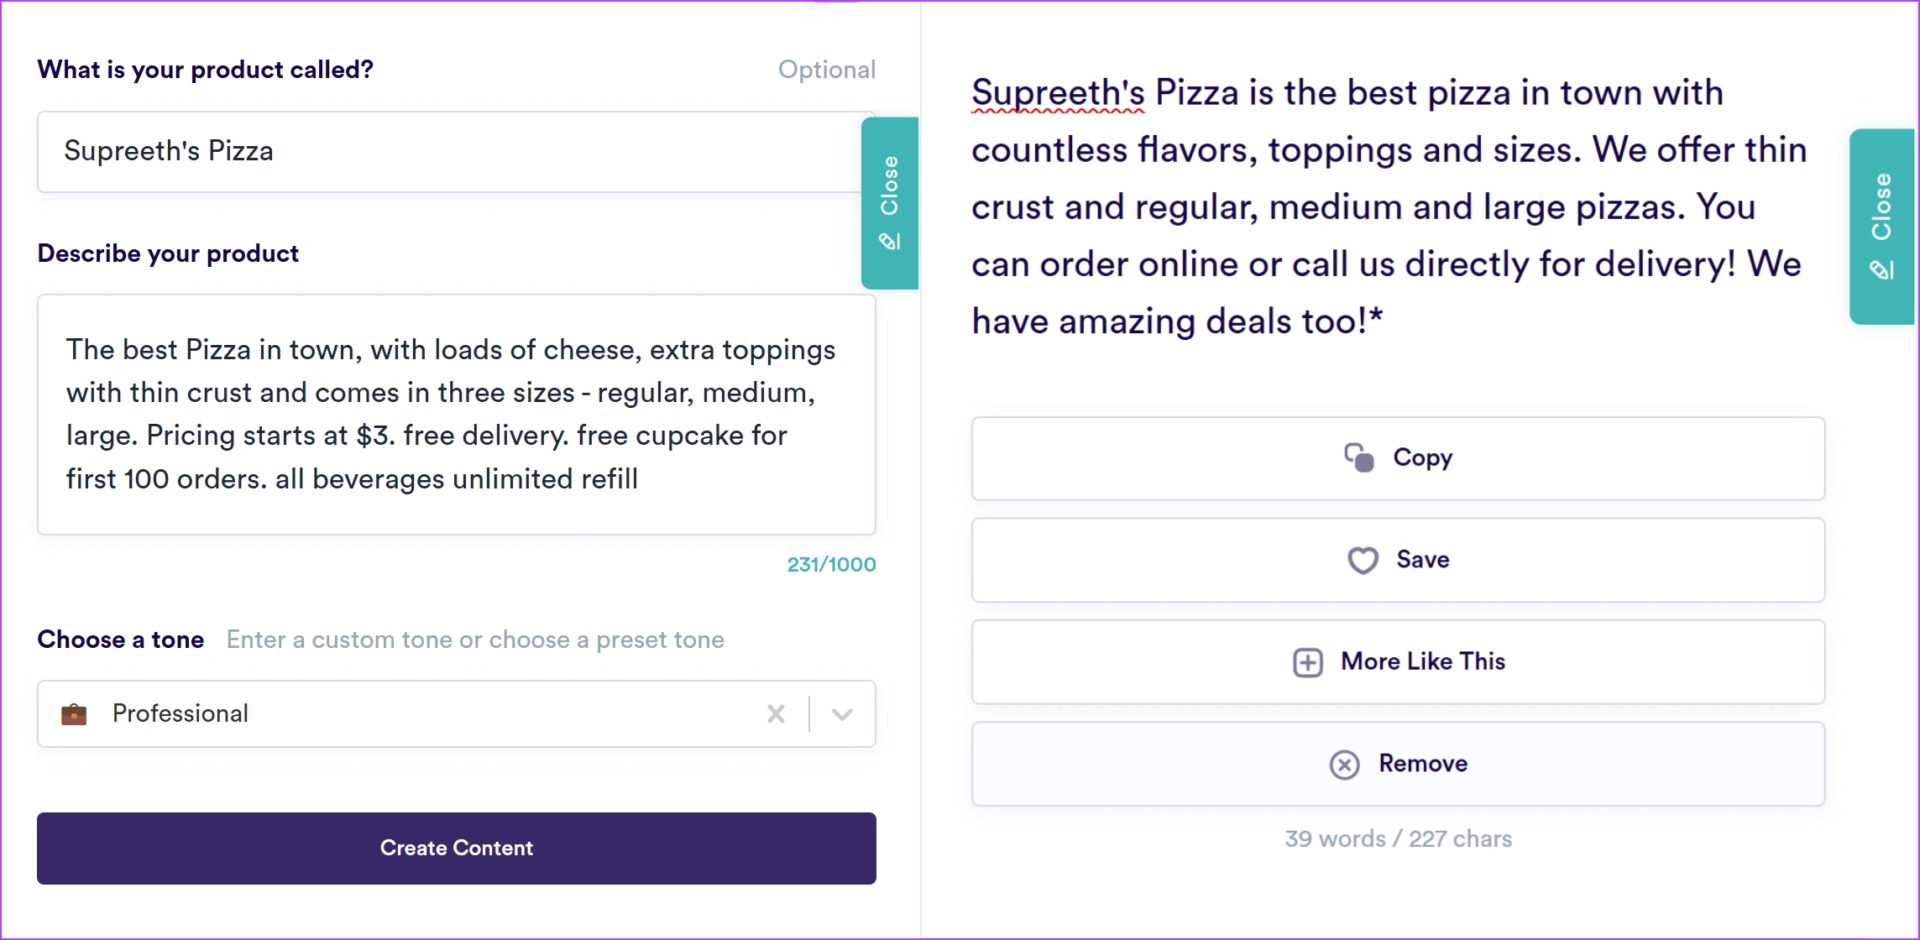This screenshot has width=1920, height=940.
Task: Close the right panel side tab
Action: 1882,226
